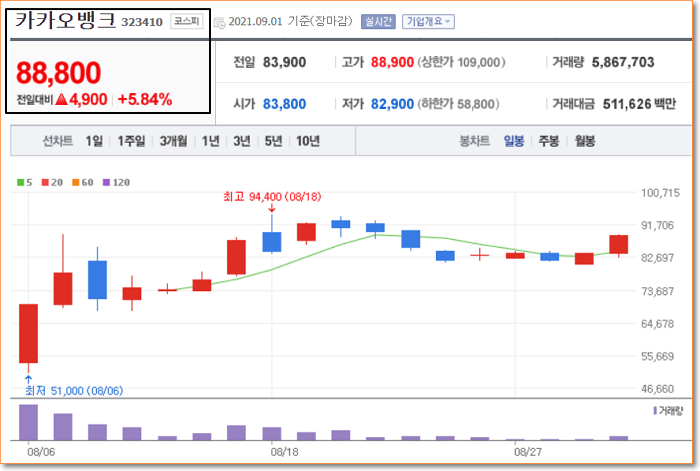Click the calendar clock icon before the date
Screen dimensions: 700x471
tap(220, 23)
